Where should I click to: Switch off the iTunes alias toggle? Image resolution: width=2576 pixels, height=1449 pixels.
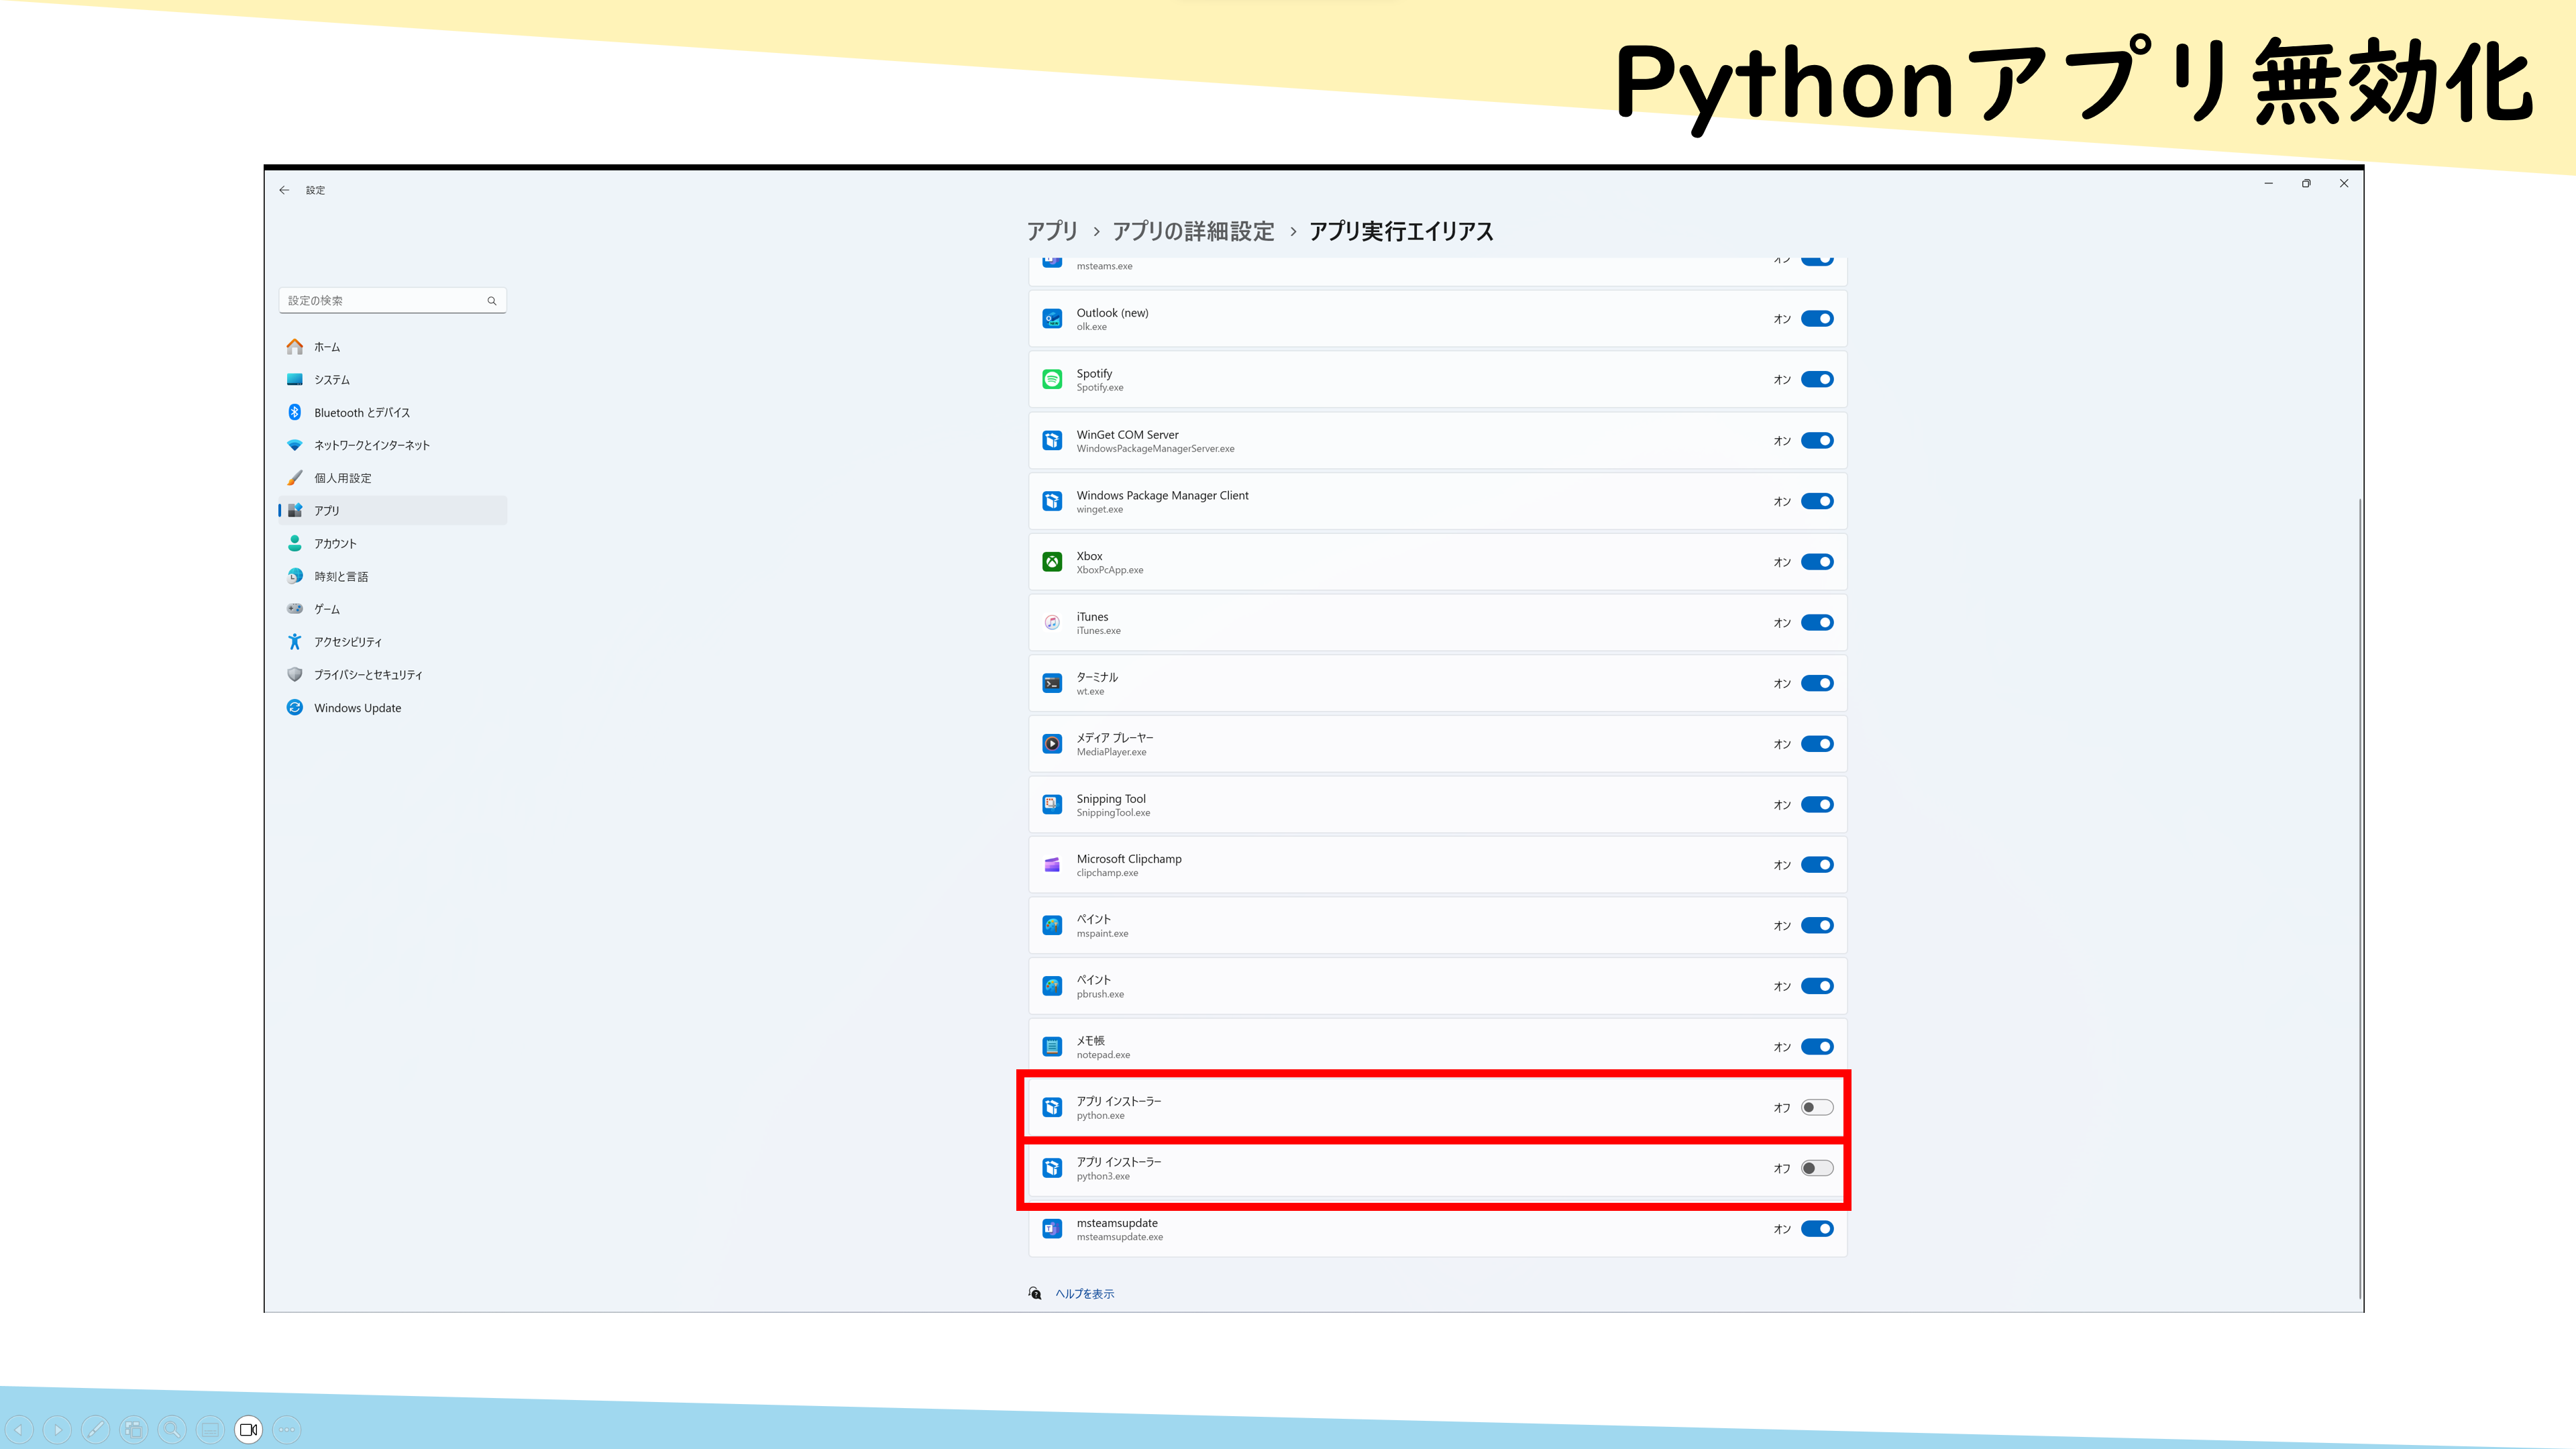pos(1817,623)
